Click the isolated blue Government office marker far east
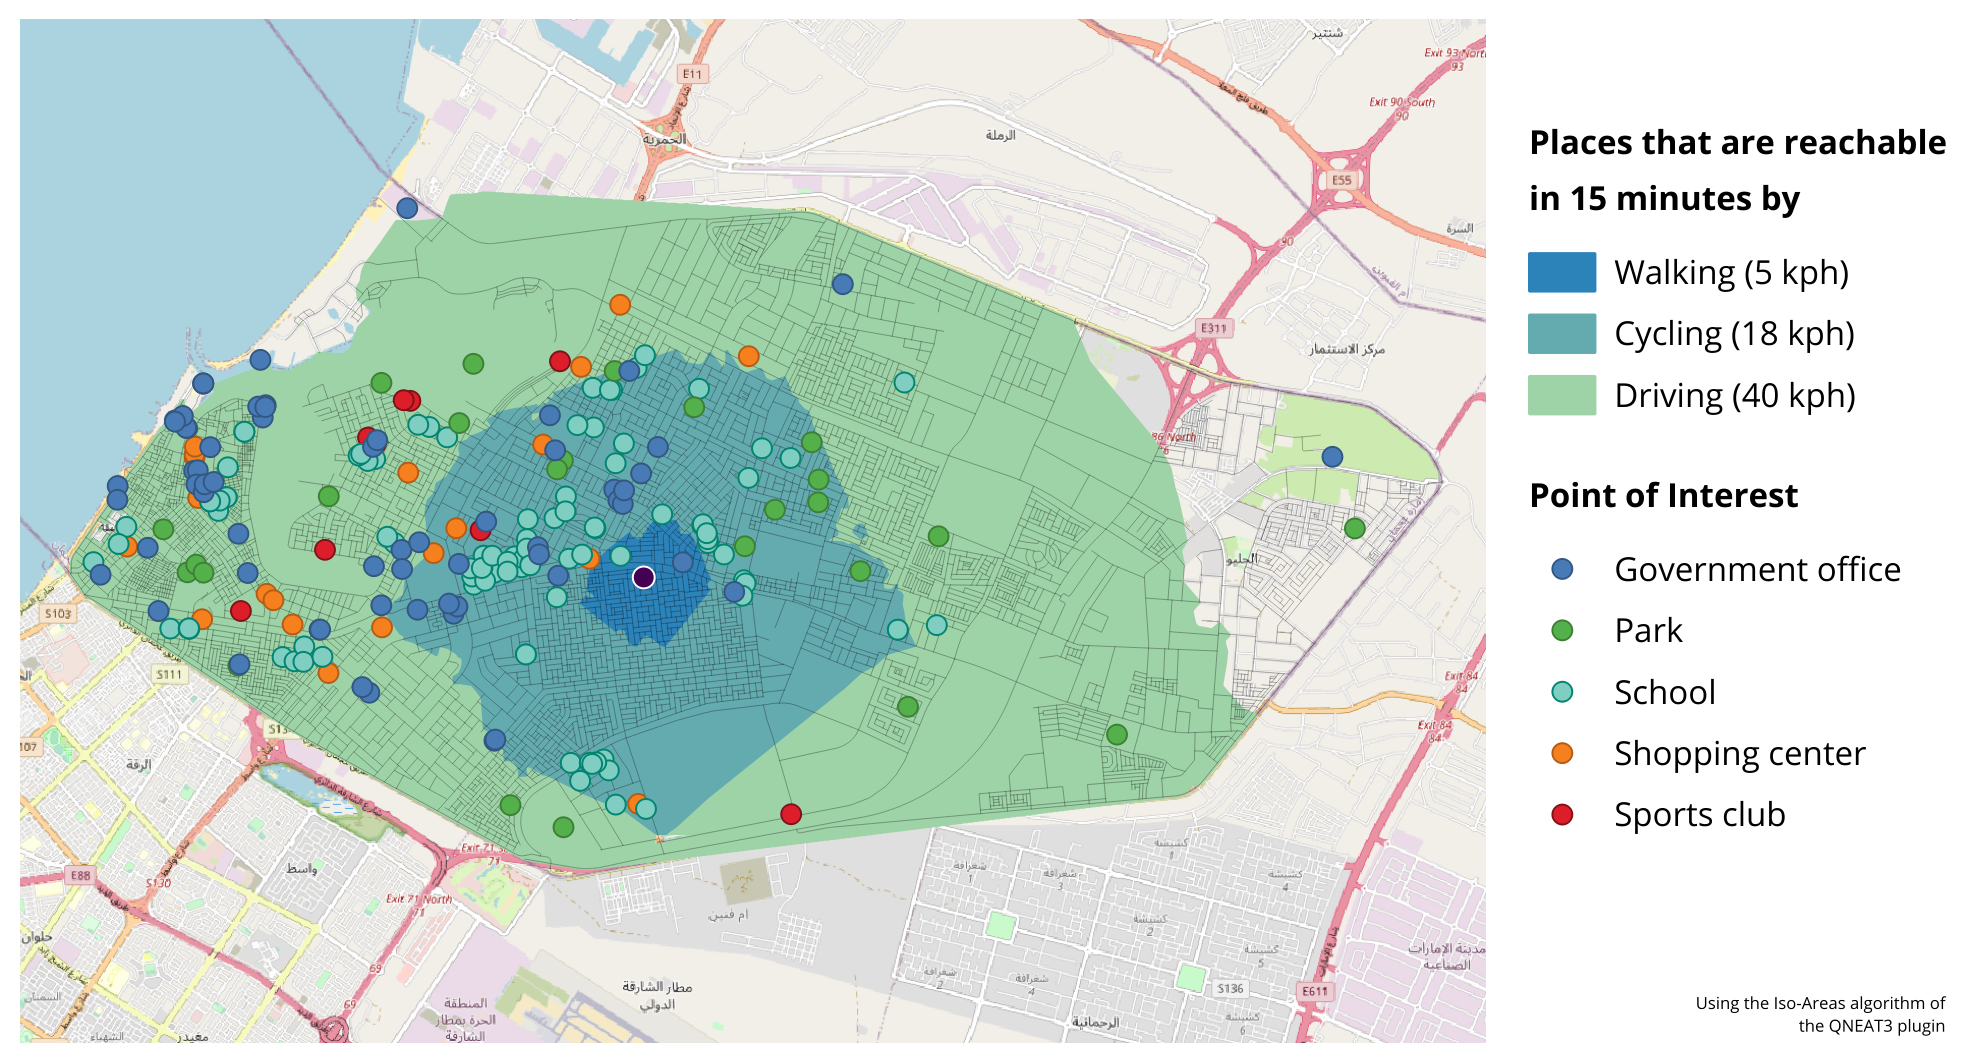 (1333, 456)
